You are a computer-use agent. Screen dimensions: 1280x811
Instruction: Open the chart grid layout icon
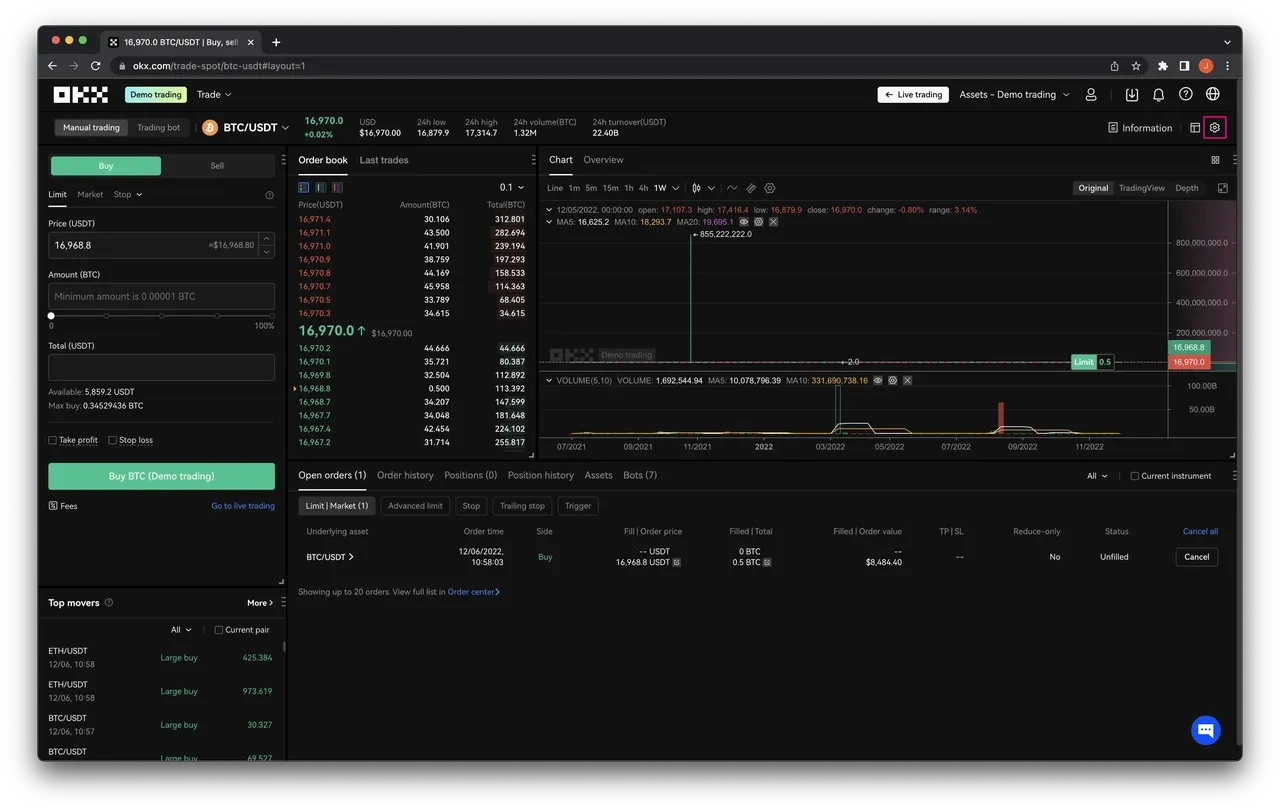pos(1215,160)
